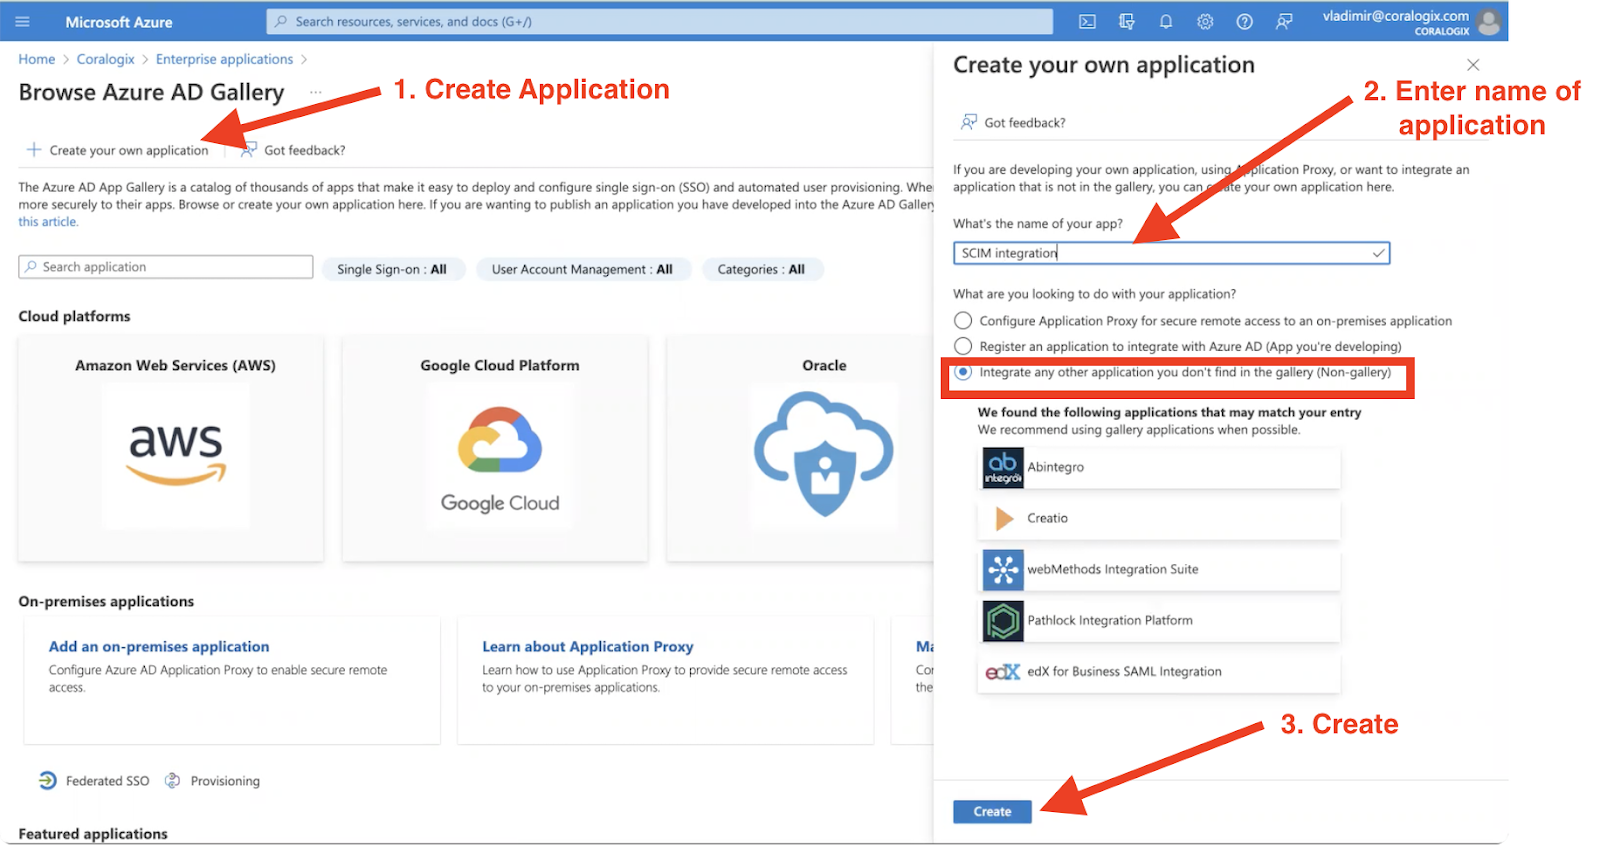Click the blue Create button
The height and width of the screenshot is (854, 1600).
click(x=992, y=811)
